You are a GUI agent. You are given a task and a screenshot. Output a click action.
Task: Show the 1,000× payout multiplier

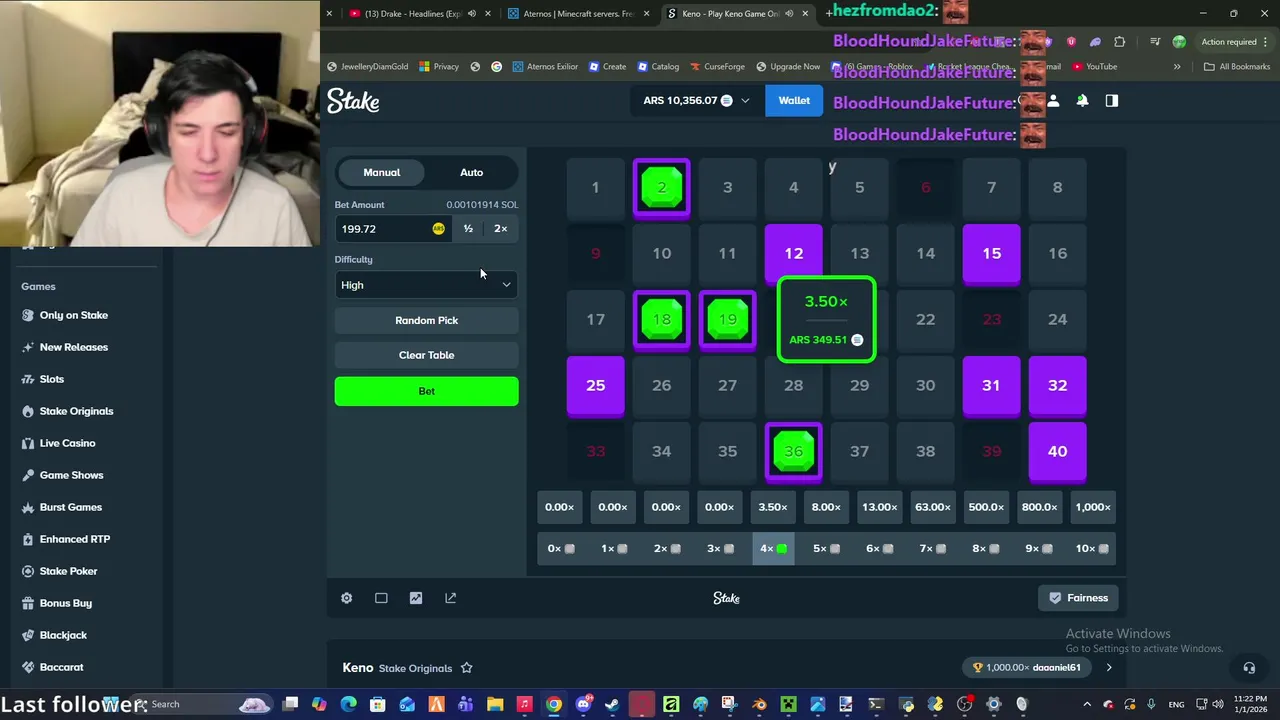[x=1093, y=507]
